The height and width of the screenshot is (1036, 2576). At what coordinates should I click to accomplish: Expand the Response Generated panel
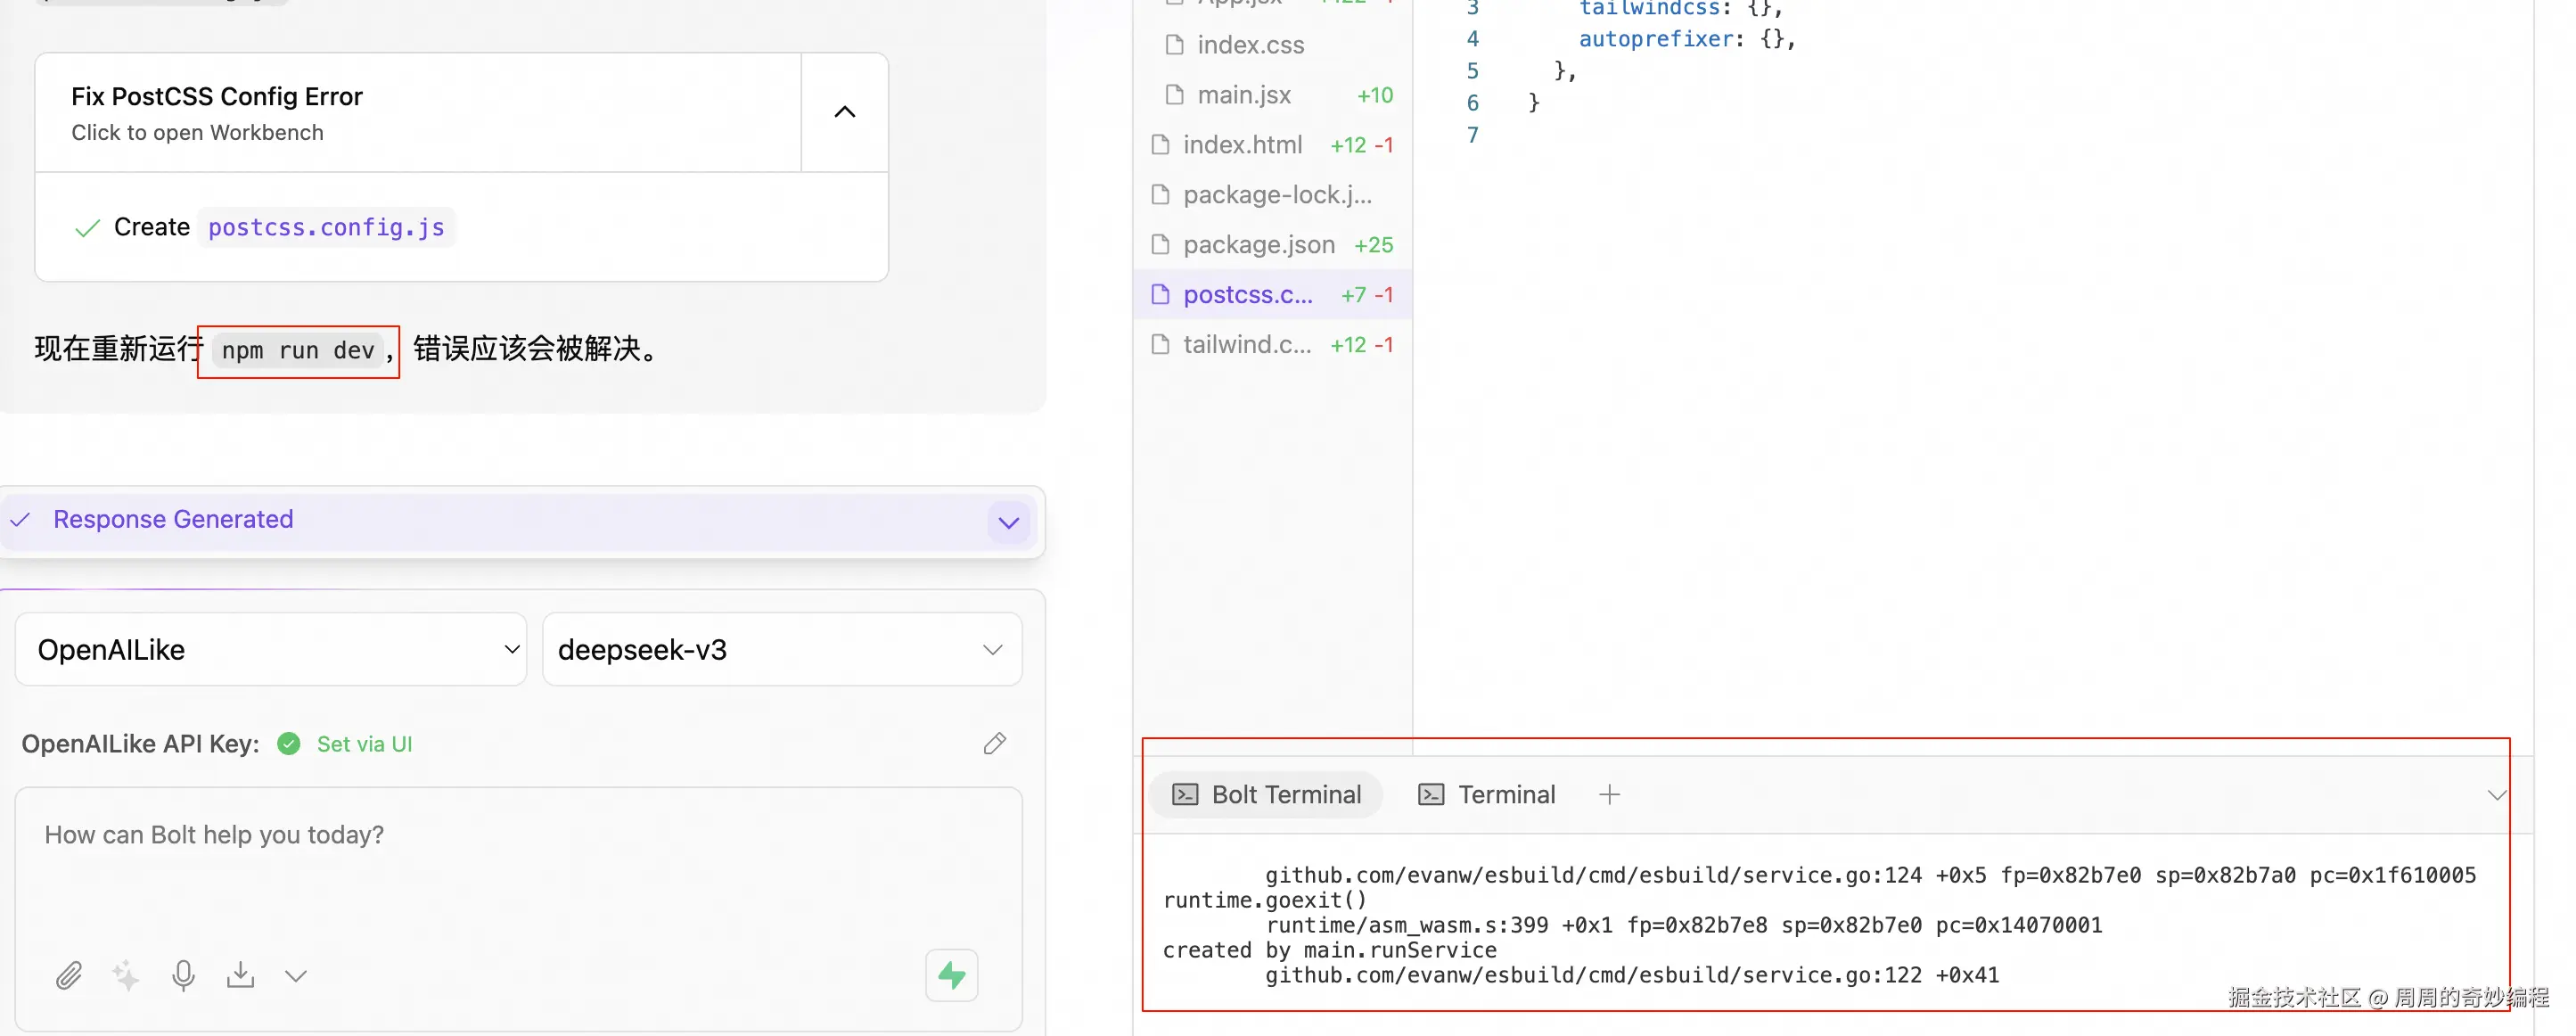click(x=1008, y=522)
